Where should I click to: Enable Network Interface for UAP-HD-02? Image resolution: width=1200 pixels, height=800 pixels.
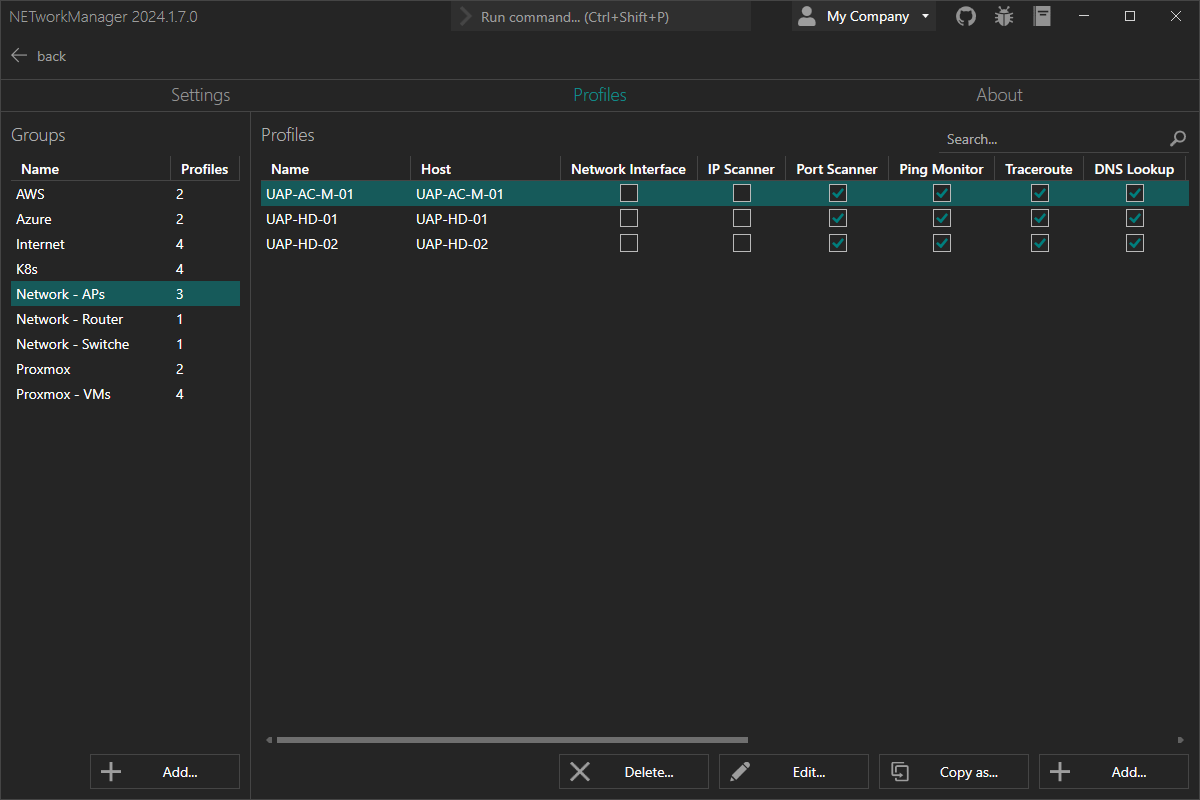coord(628,243)
